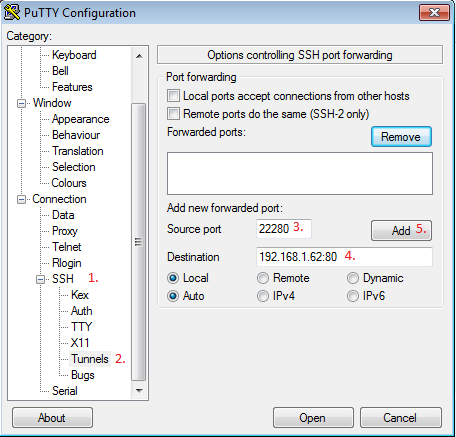Select IPv6 radio button

point(353,296)
